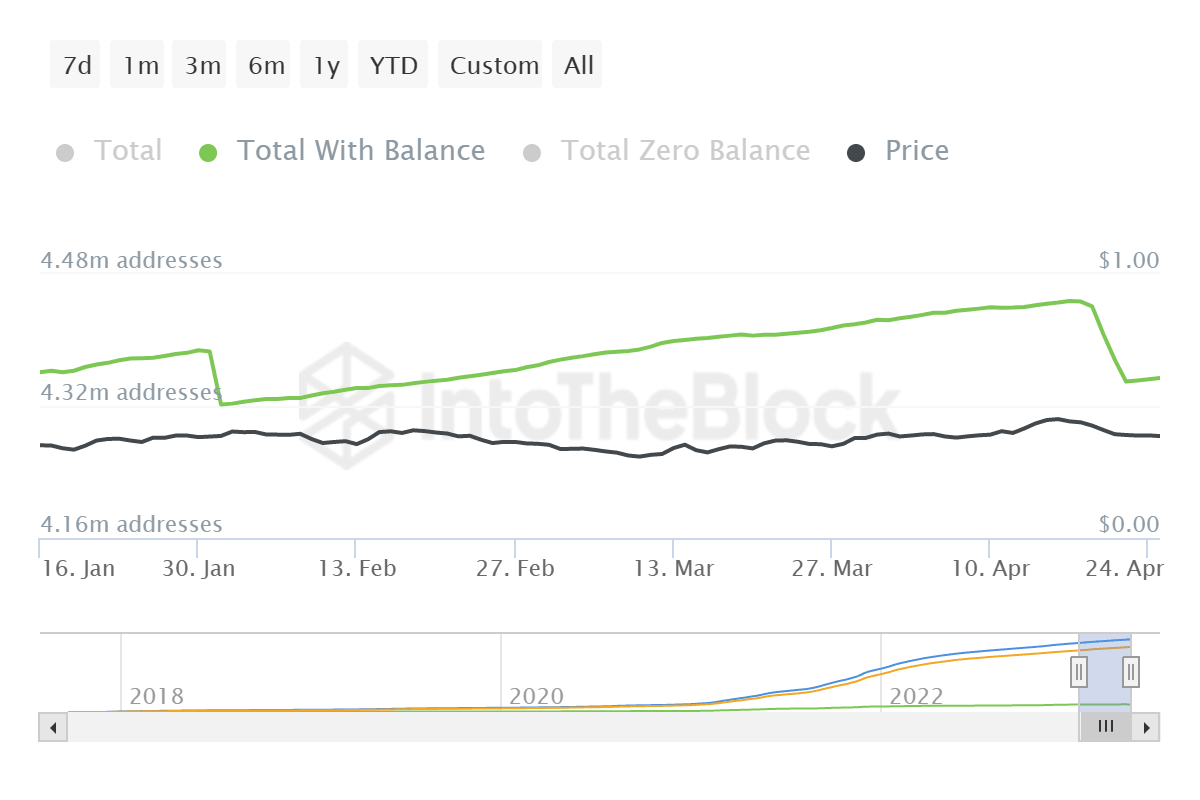This screenshot has height=800, width=1200.
Task: Click the navigator scrollbar thumb
Action: (x=1104, y=727)
